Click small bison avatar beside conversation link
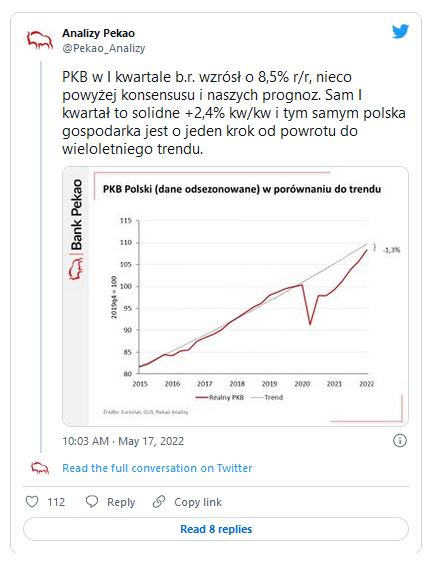Image resolution: width=441 pixels, height=568 pixels. point(40,468)
